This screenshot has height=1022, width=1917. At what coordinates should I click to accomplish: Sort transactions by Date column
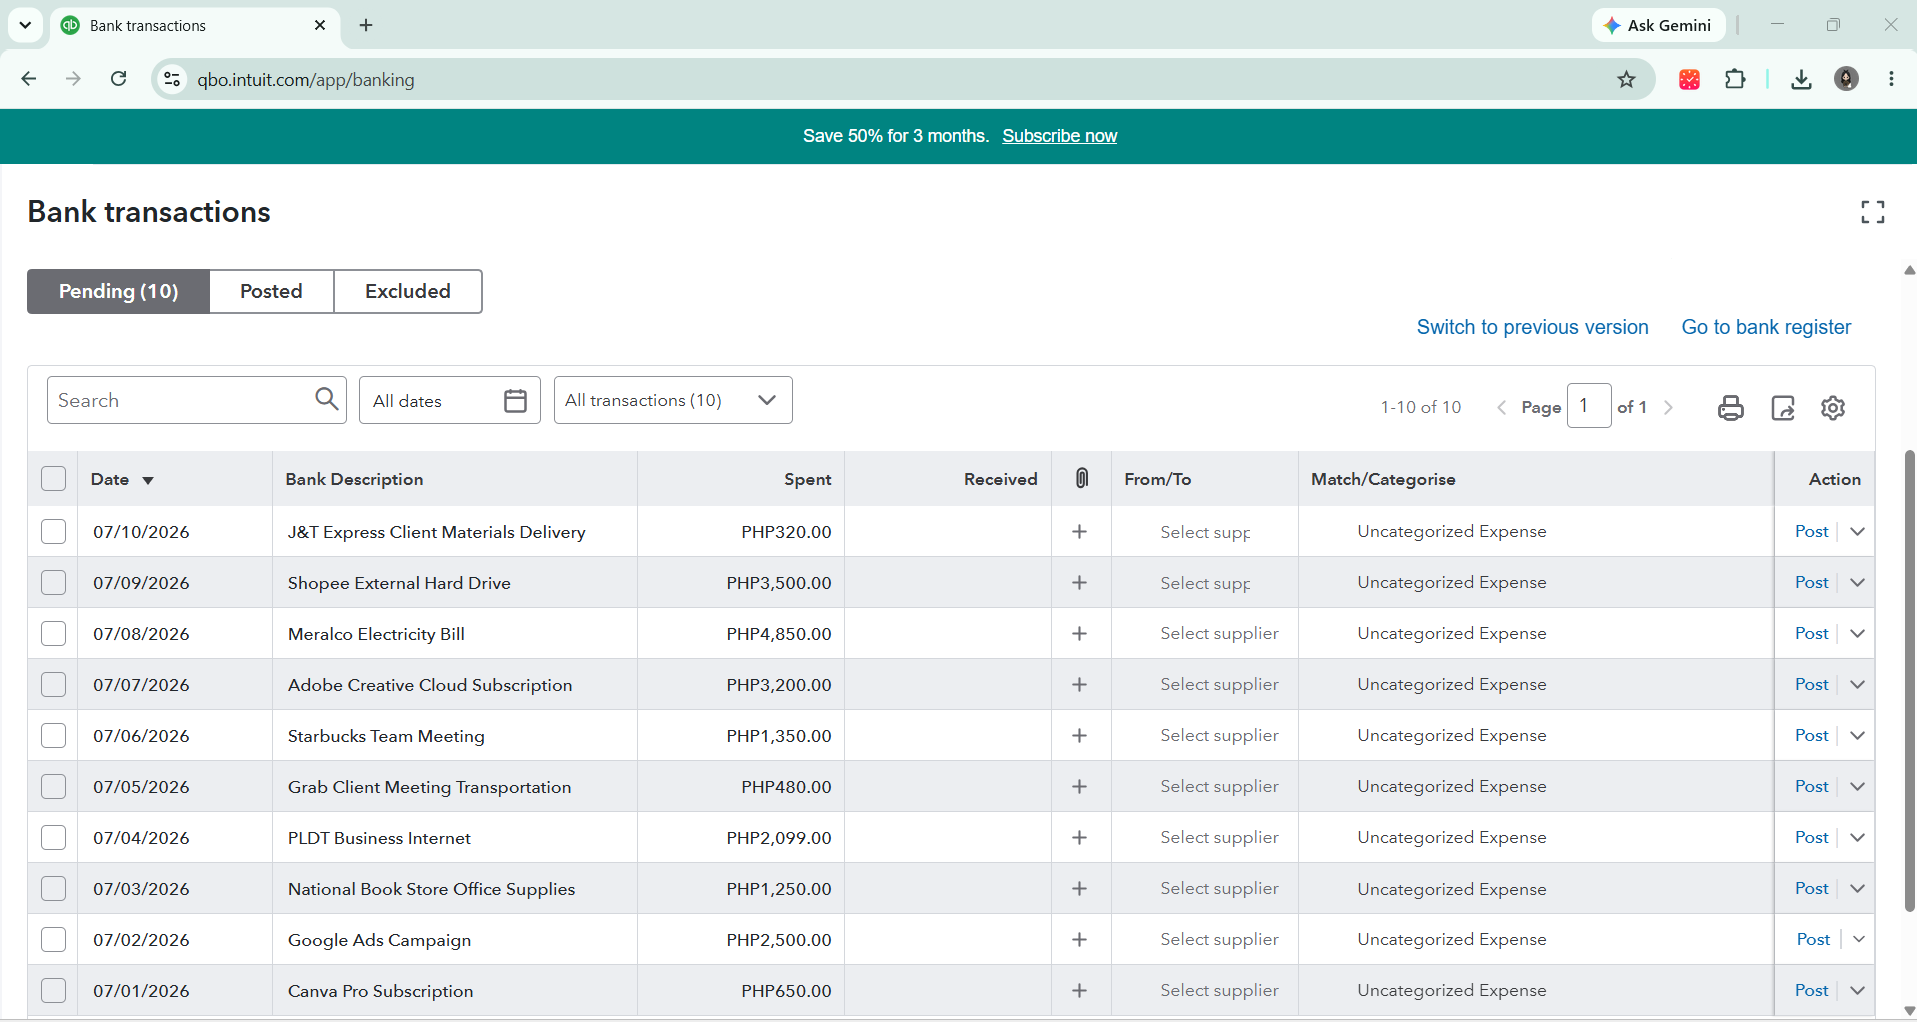pyautogui.click(x=122, y=479)
